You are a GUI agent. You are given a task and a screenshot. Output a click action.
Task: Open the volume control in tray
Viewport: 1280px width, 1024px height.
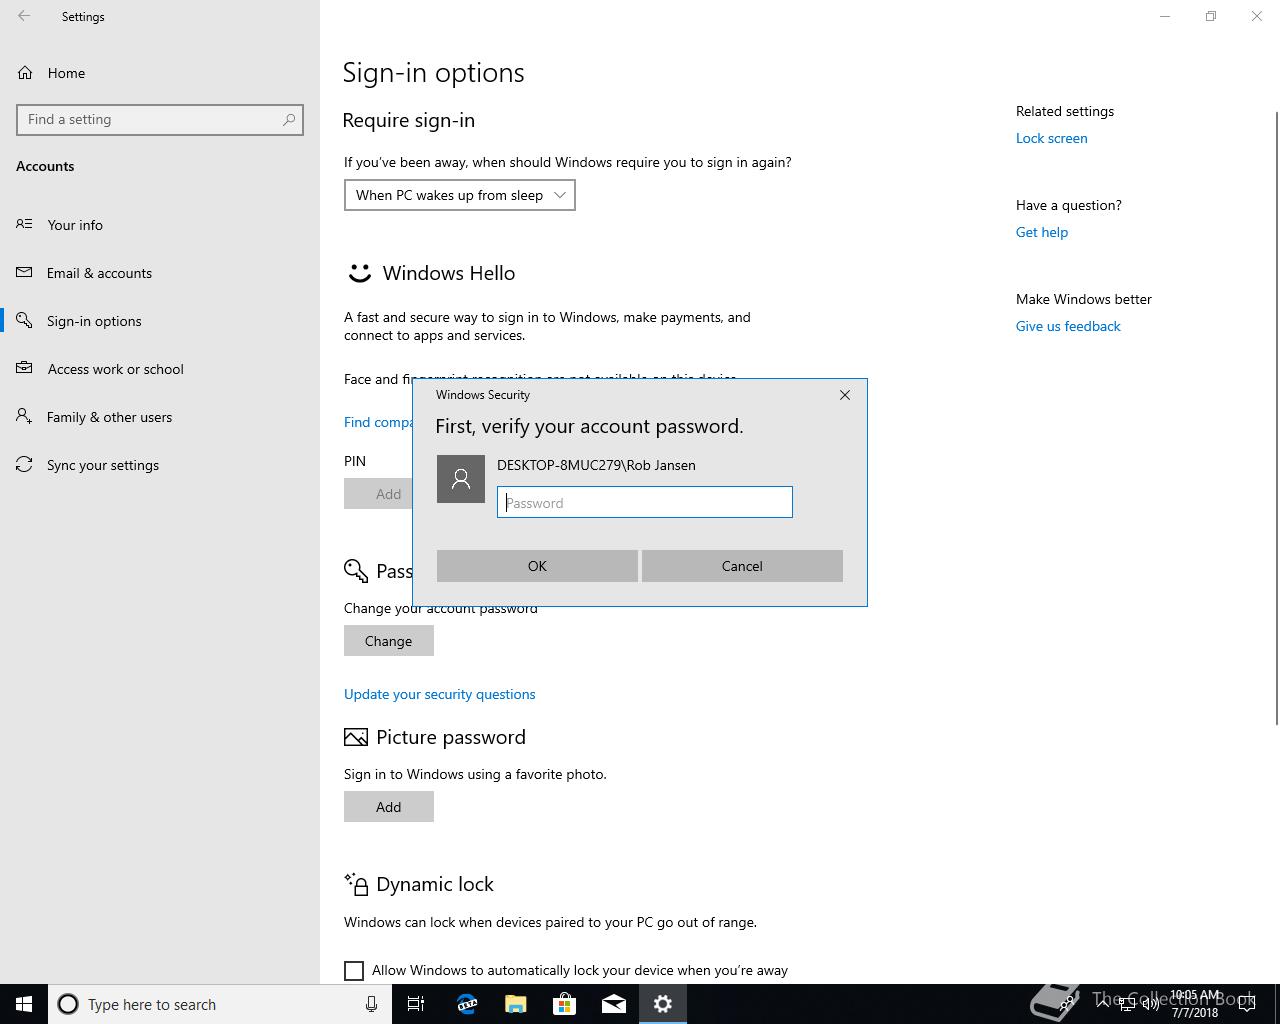pos(1151,1004)
